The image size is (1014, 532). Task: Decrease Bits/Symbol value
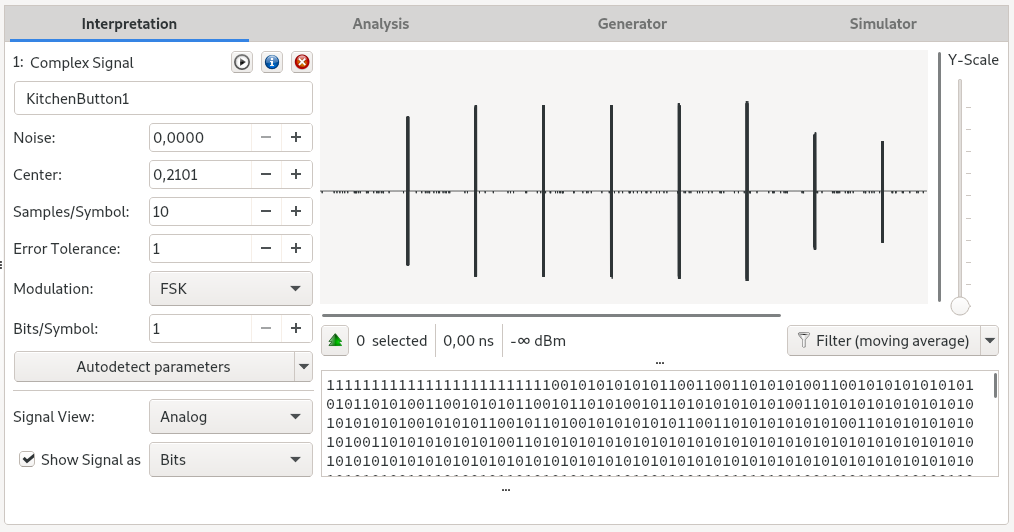pos(266,328)
